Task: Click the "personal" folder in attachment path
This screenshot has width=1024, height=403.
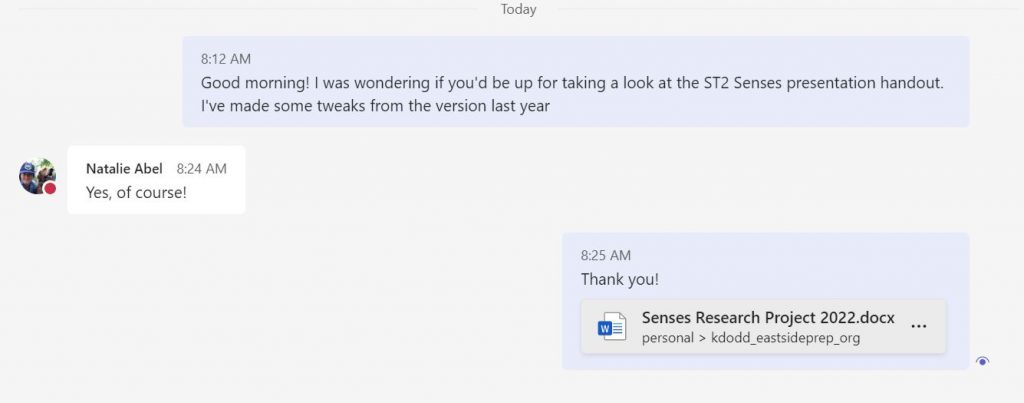Action: 667,338
